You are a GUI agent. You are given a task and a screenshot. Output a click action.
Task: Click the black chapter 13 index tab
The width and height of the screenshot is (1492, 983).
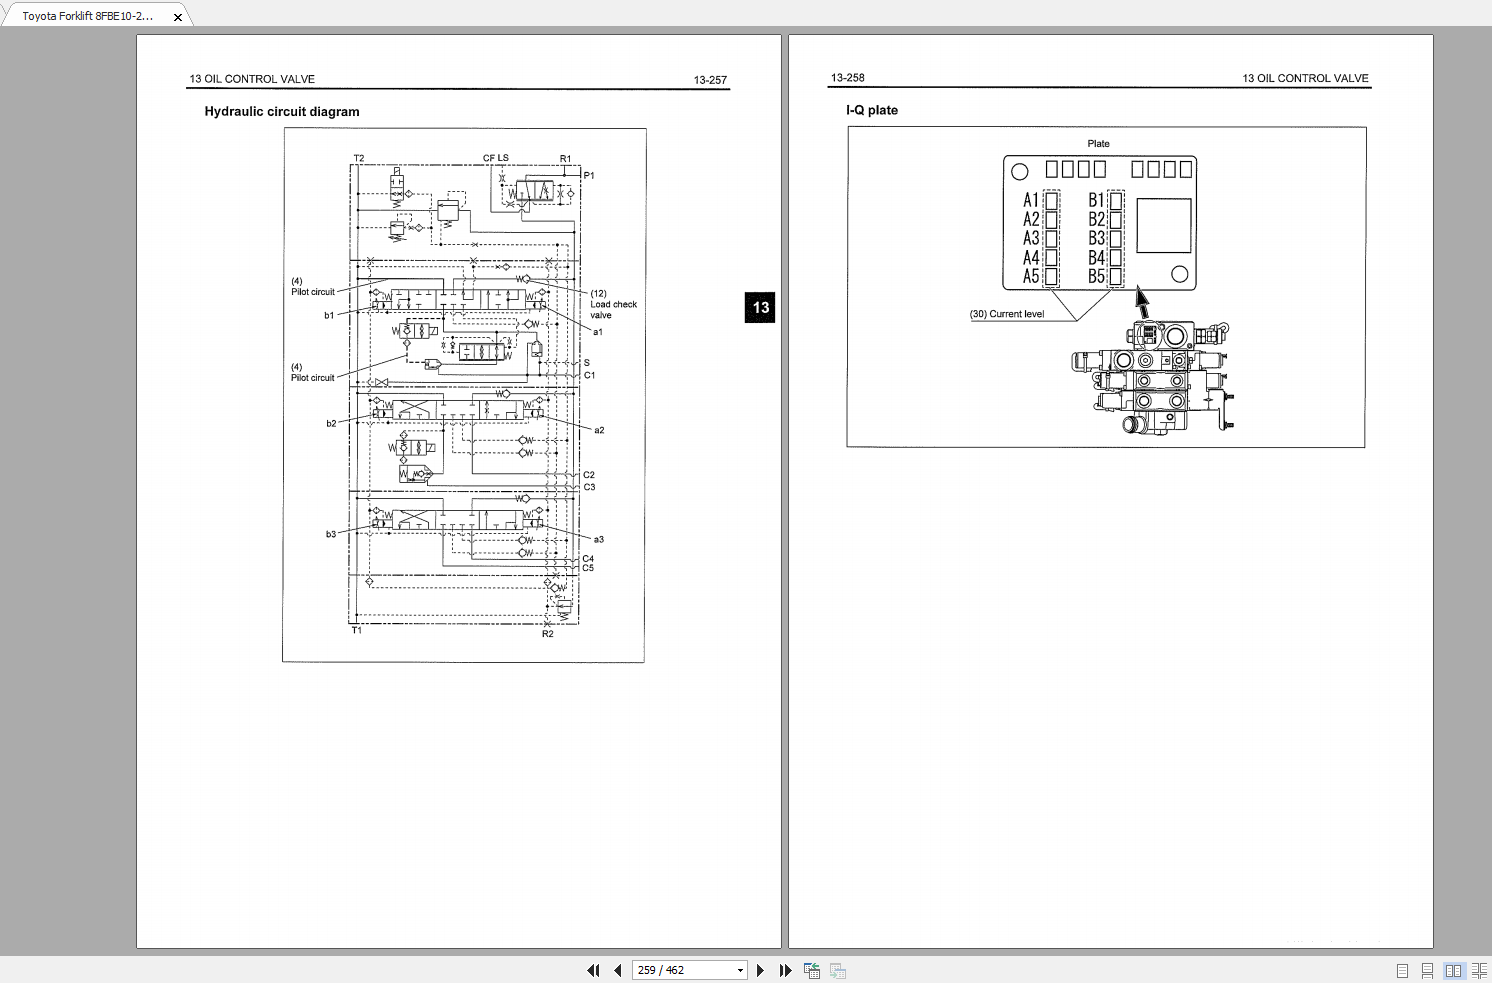click(760, 307)
